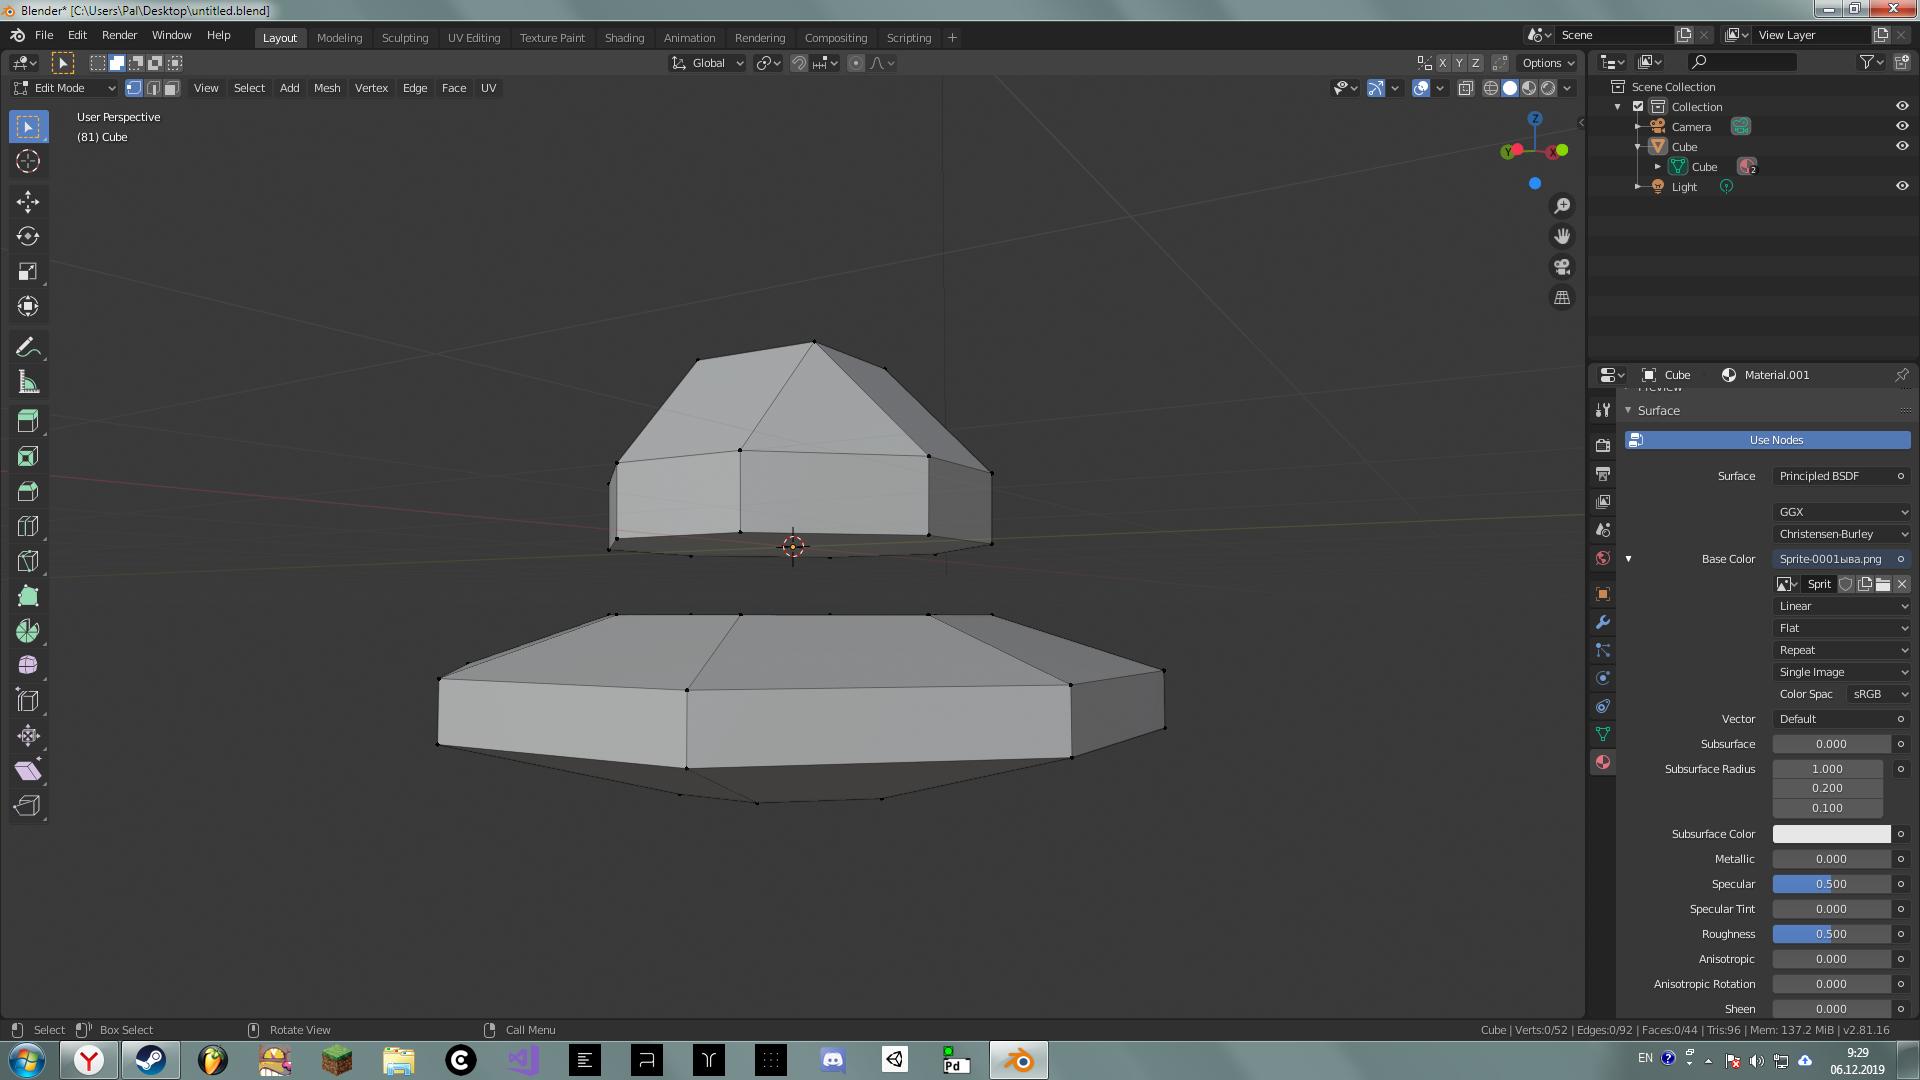Open the Modifier properties tab

pos(1603,621)
